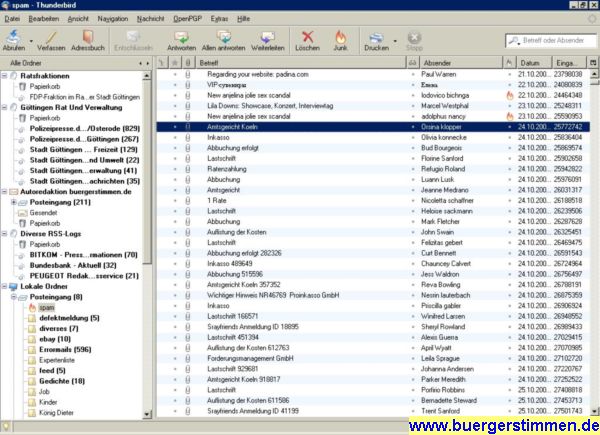The image size is (600, 435).
Task: Open Drucken dropdown arrow
Action: pos(395,41)
